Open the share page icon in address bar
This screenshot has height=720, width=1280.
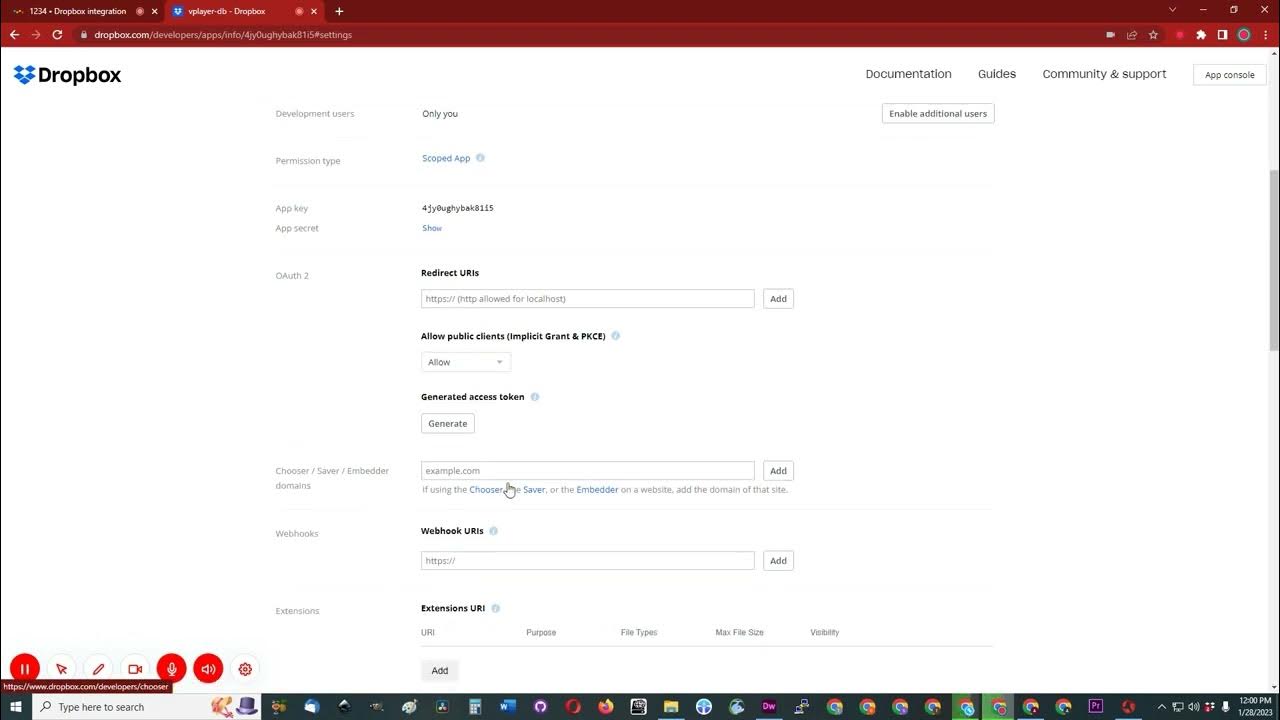coord(1132,34)
